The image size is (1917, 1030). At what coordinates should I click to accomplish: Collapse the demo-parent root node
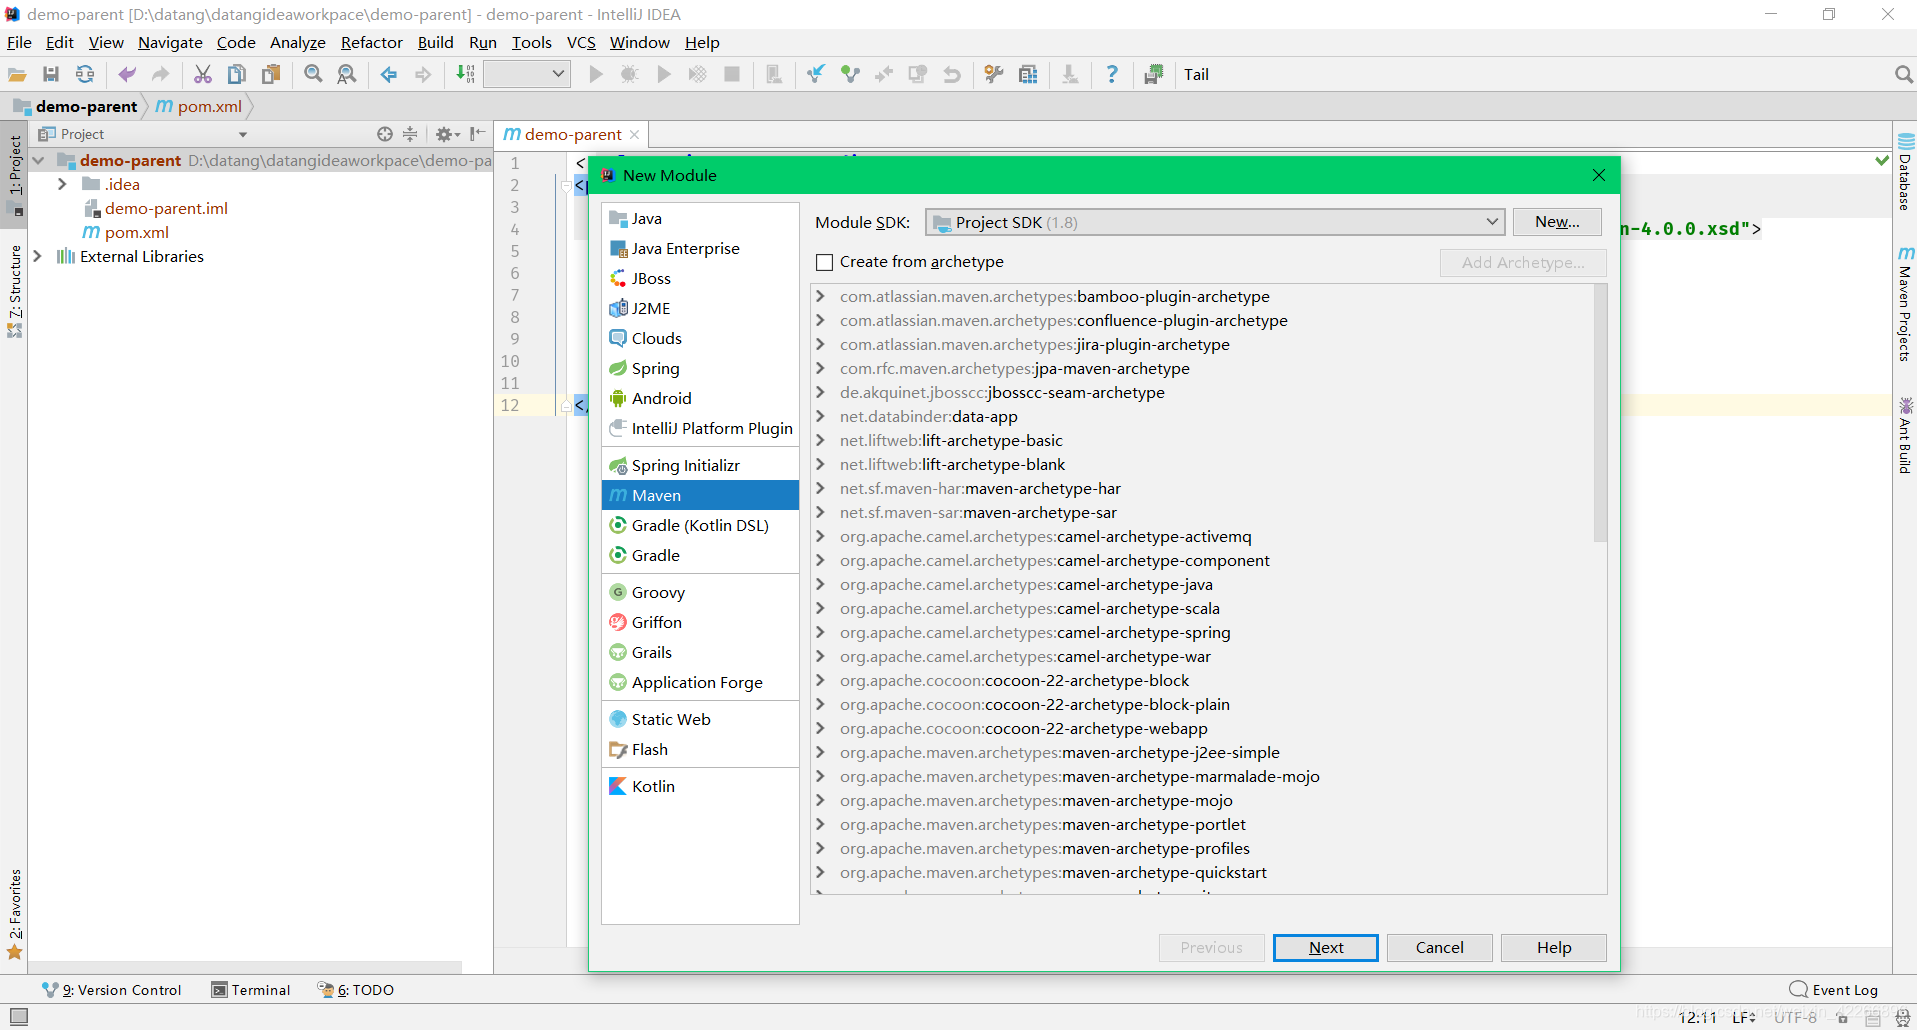click(x=38, y=160)
